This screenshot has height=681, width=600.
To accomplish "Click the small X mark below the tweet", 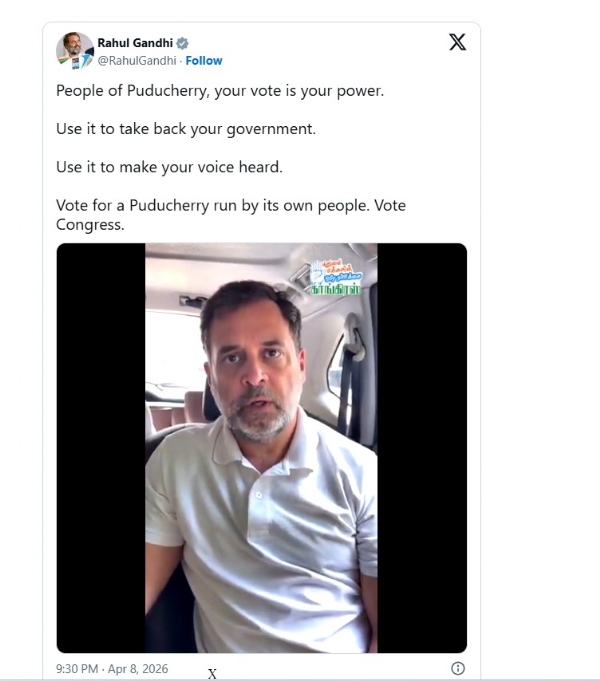I will pyautogui.click(x=212, y=674).
